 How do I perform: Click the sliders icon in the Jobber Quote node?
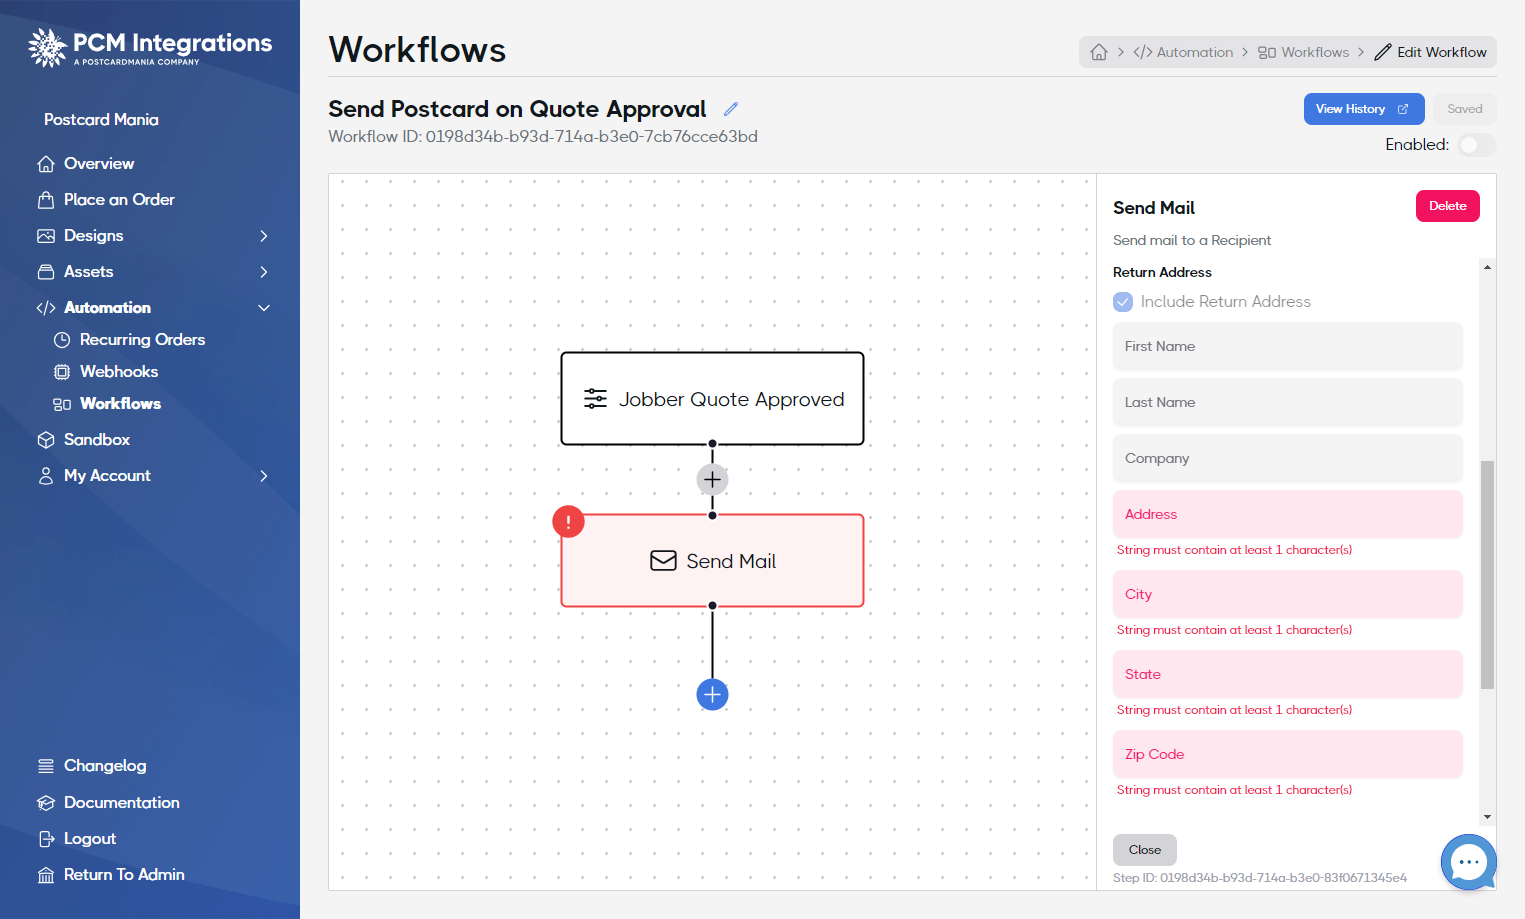click(595, 399)
